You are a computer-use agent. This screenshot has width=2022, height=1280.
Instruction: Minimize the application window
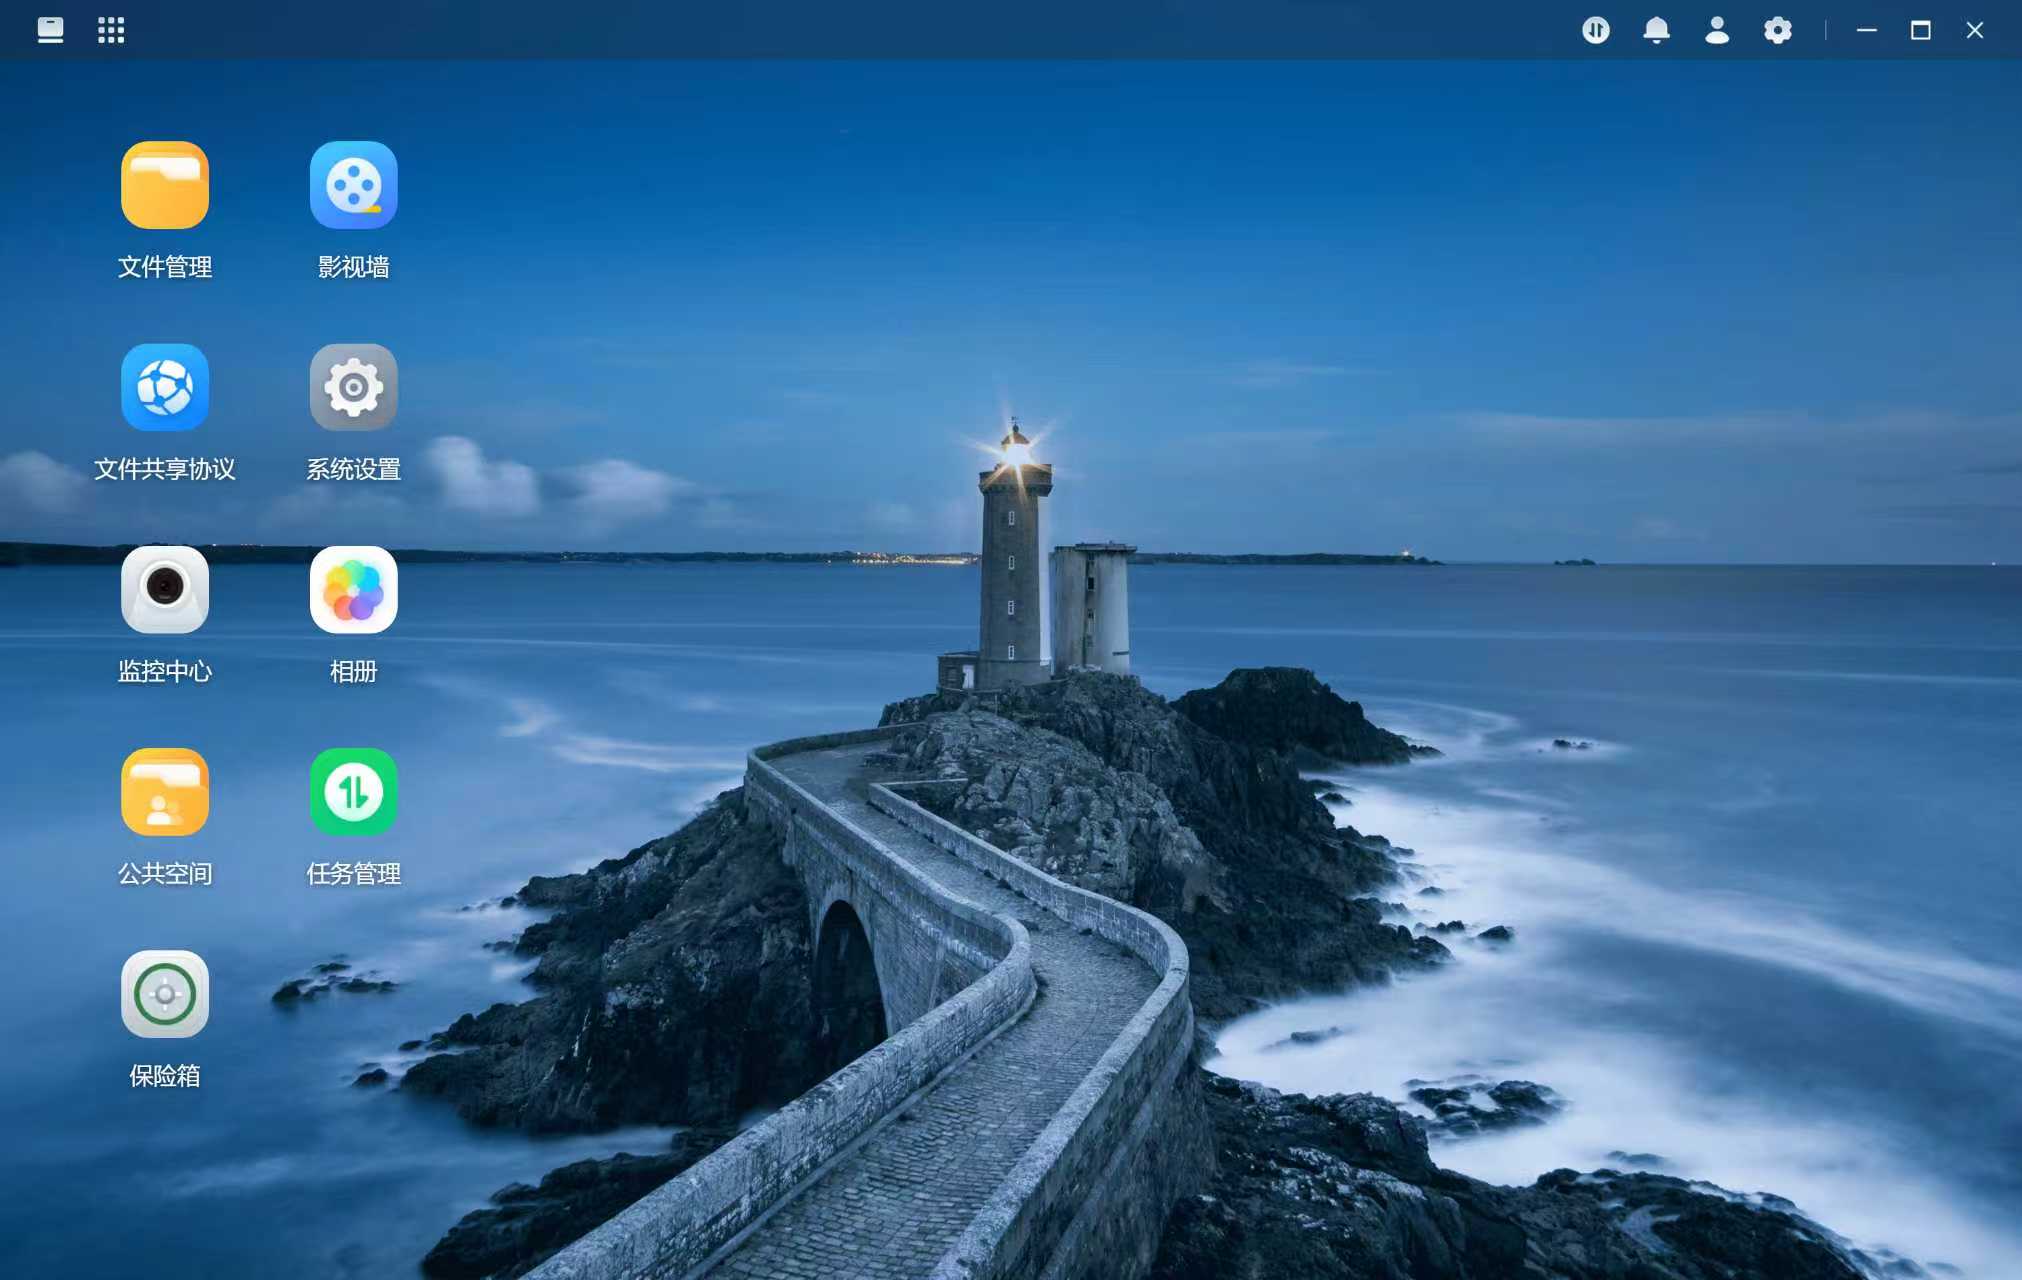coord(1866,30)
